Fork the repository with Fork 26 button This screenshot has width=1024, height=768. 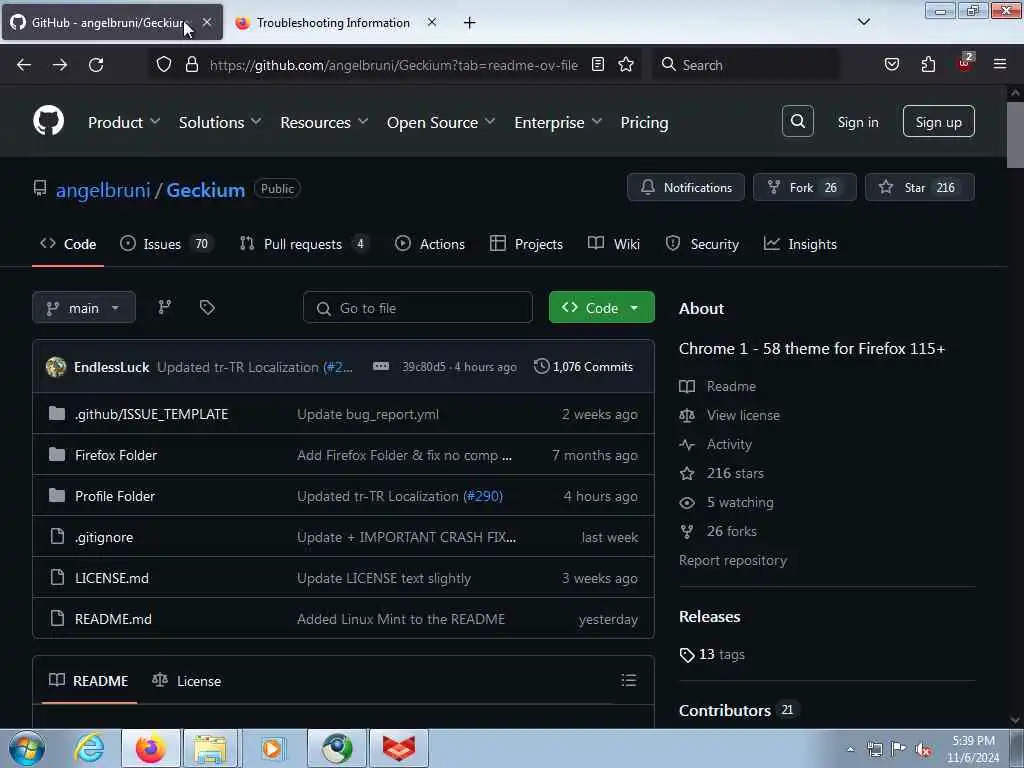[x=805, y=187]
